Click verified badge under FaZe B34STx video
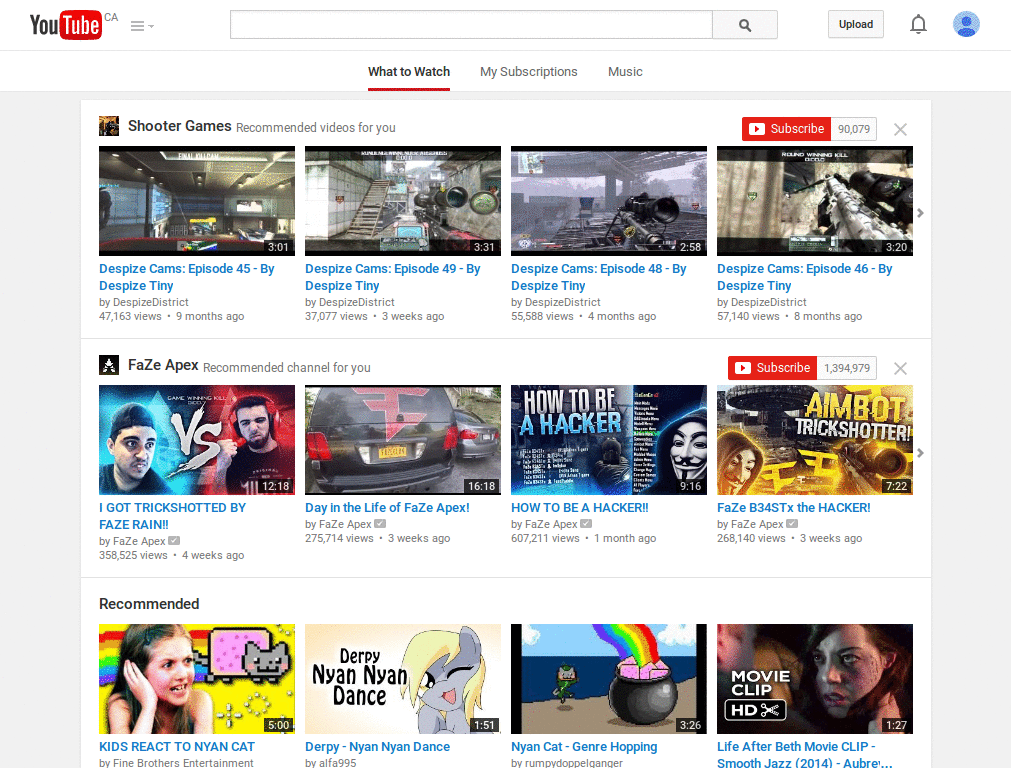 click(792, 524)
